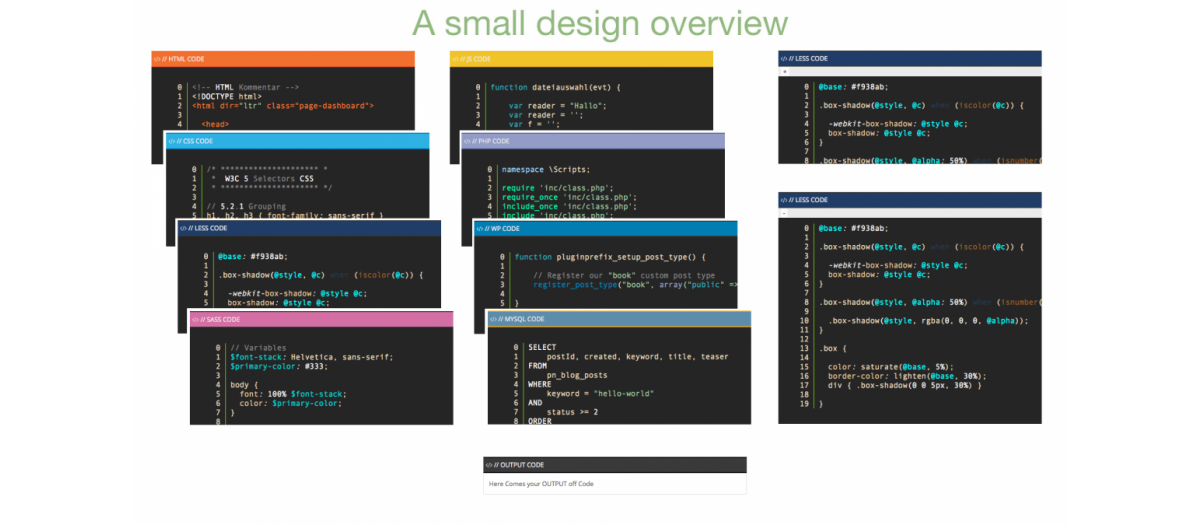Click the '// PHP CODE' header label
Image resolution: width=1200 pixels, height=525 pixels.
[490, 141]
